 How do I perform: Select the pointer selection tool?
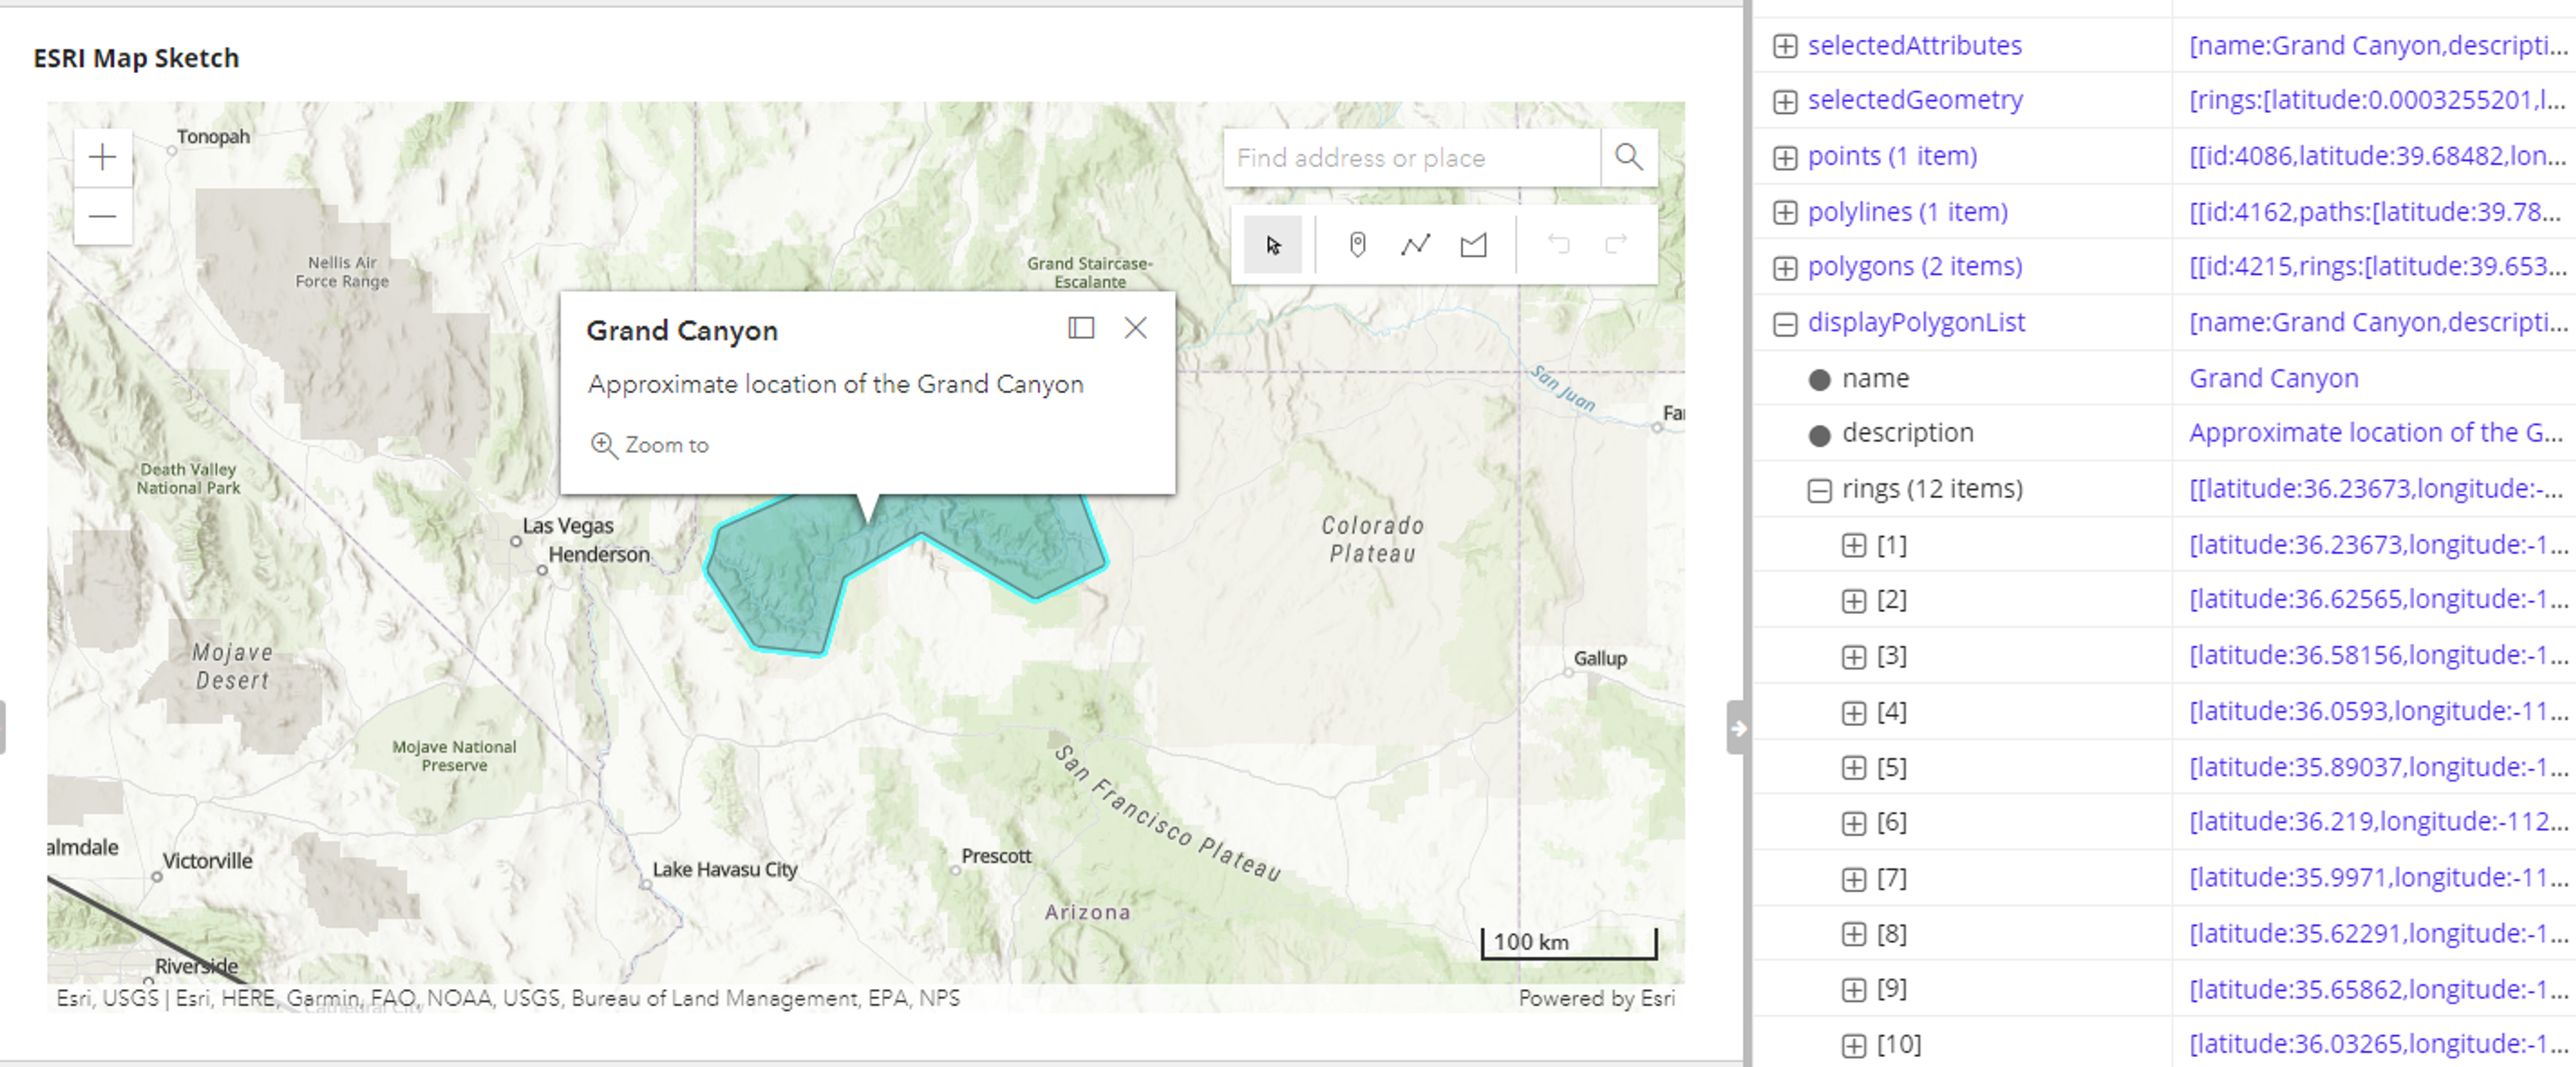click(x=1273, y=245)
